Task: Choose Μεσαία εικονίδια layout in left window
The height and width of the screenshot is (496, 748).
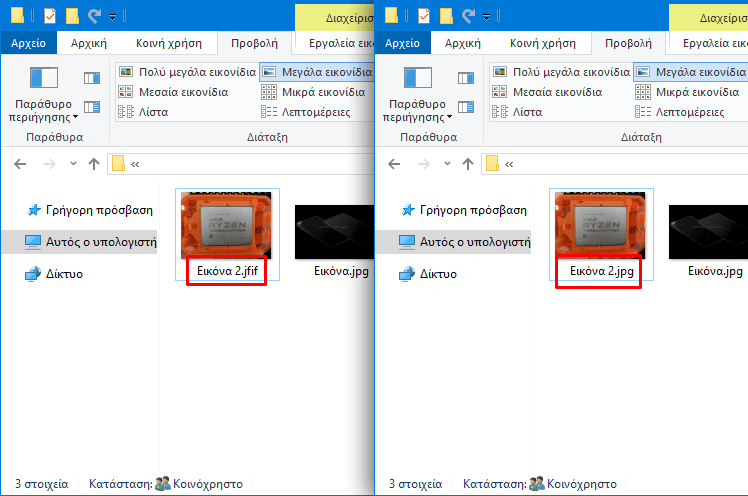Action: (x=174, y=92)
